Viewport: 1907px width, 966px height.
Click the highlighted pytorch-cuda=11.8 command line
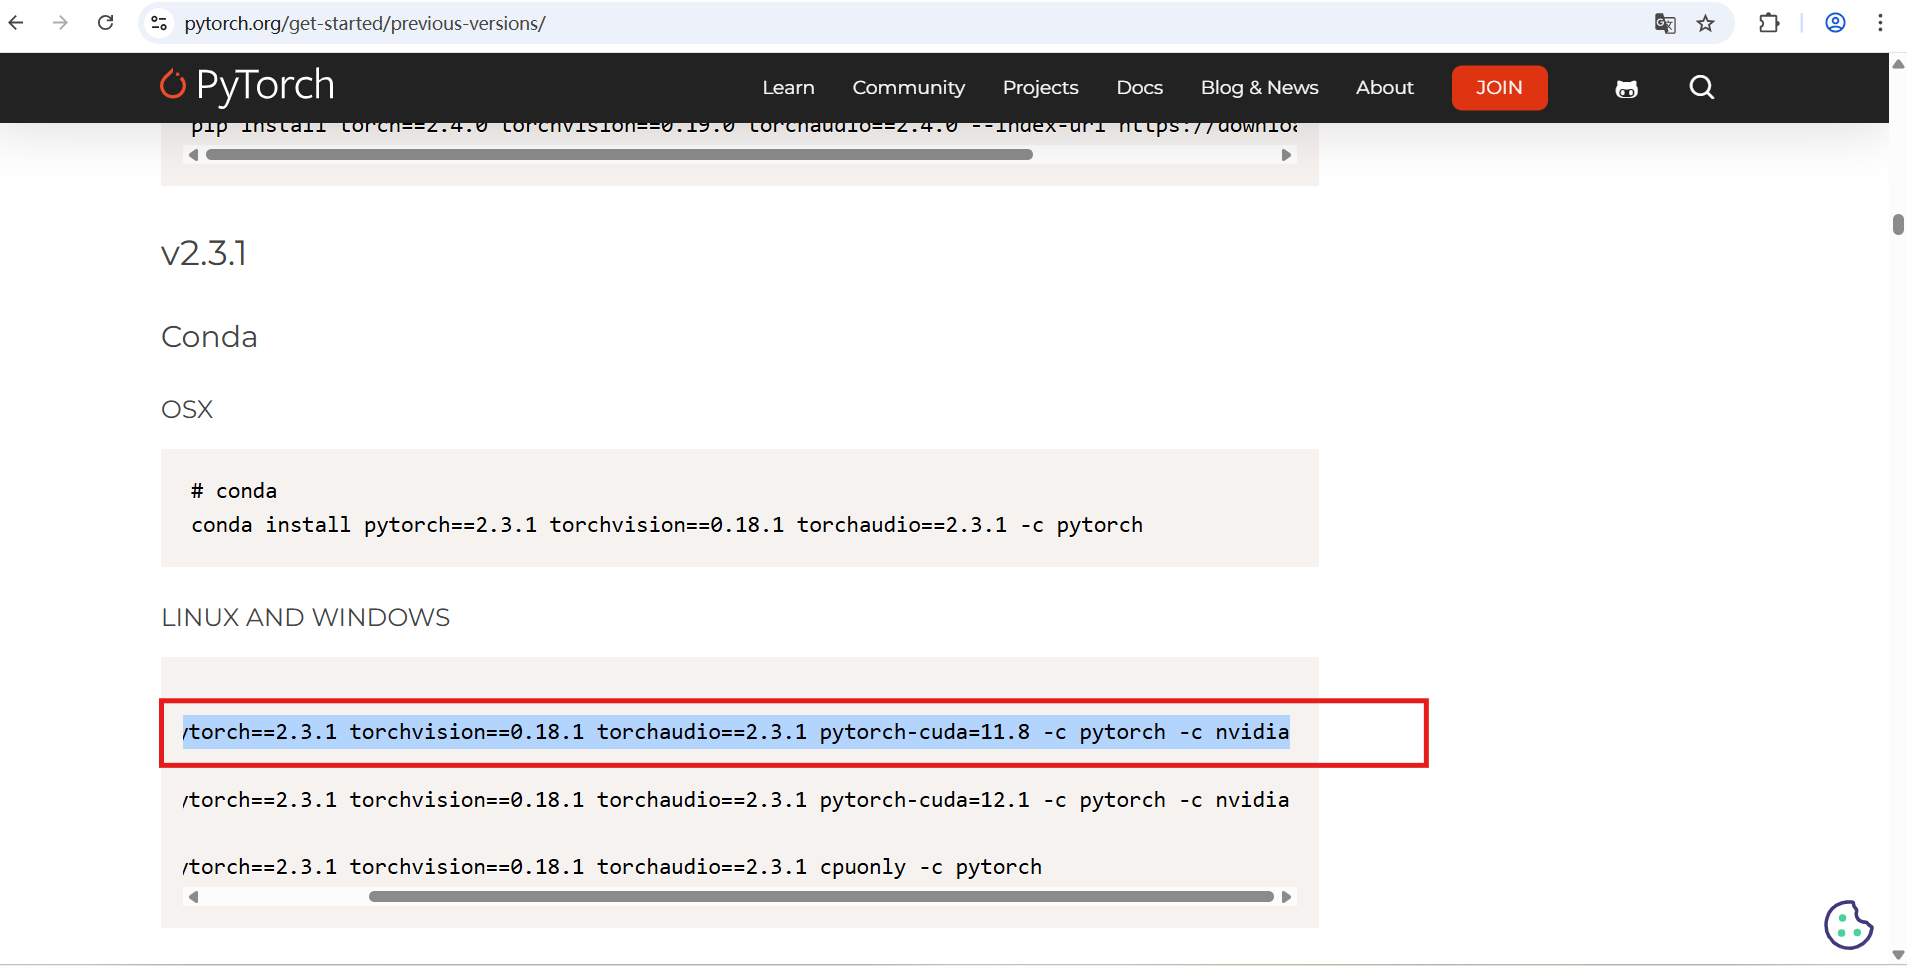click(x=736, y=732)
